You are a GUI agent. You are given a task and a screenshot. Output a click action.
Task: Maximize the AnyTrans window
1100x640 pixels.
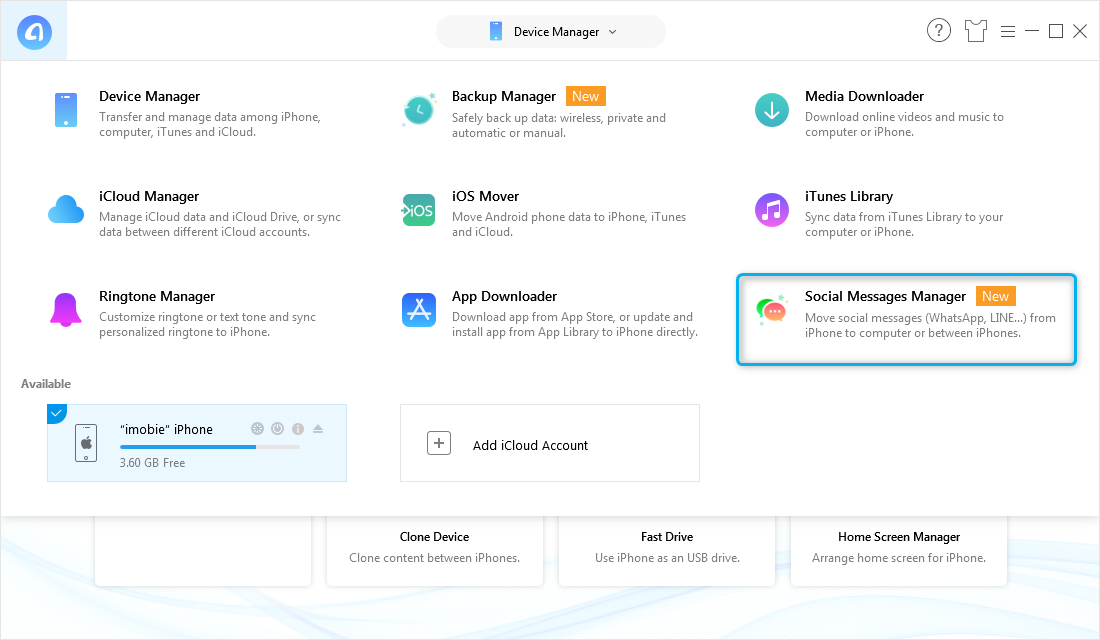[x=1056, y=31]
